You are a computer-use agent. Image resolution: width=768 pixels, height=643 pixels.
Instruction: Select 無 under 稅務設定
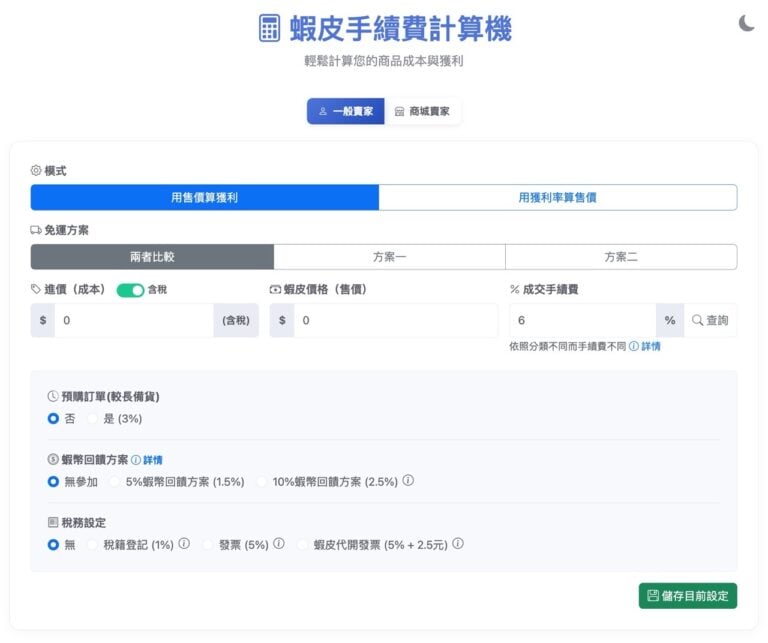tap(53, 545)
